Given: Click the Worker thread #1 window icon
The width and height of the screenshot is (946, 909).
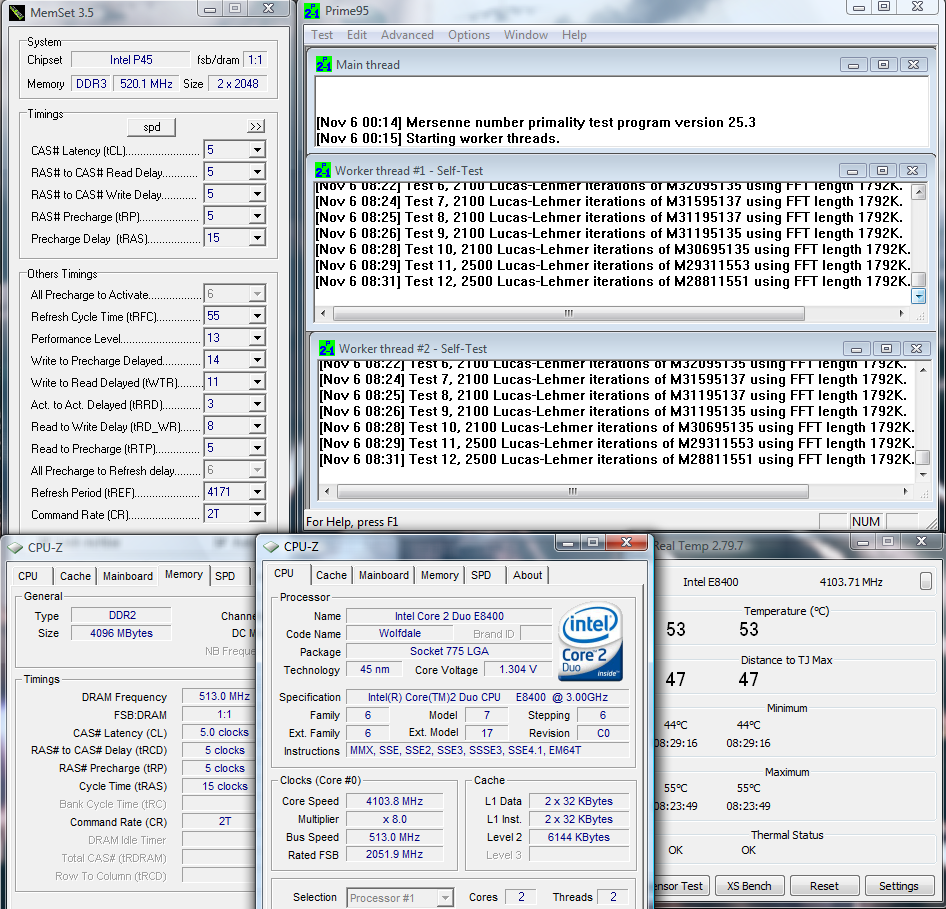Looking at the screenshot, I should click(x=324, y=171).
